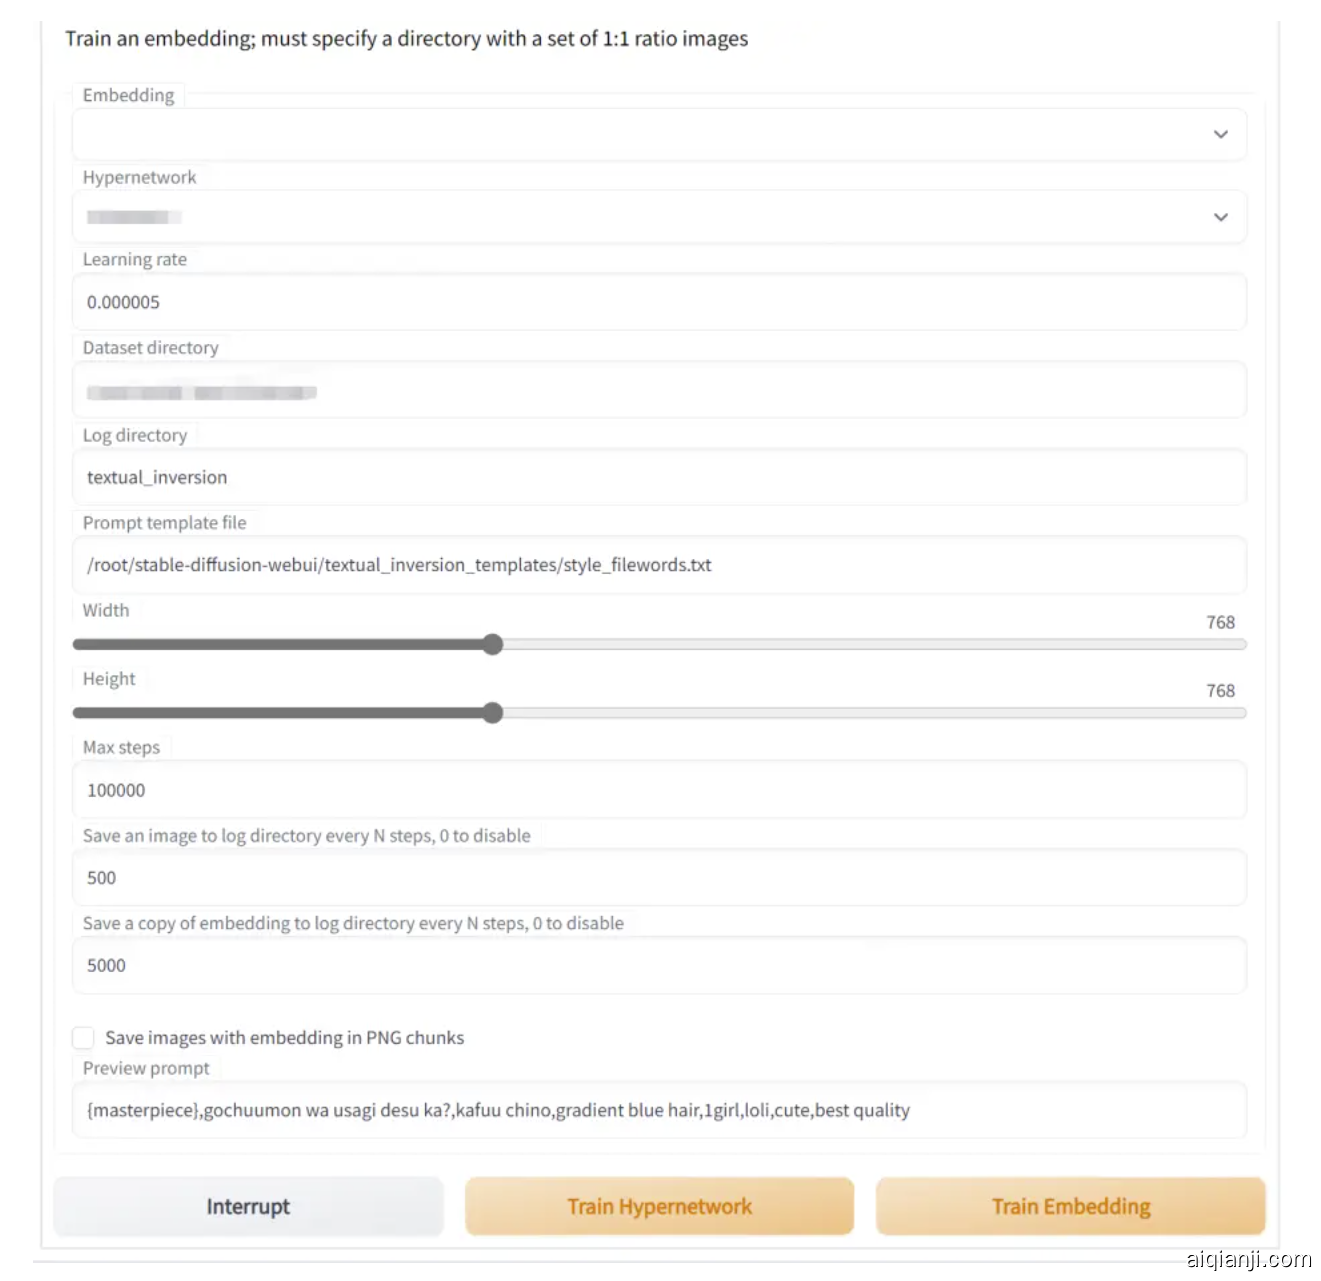Click the save embedding copy steps field
The image size is (1321, 1281).
pyautogui.click(x=658, y=965)
